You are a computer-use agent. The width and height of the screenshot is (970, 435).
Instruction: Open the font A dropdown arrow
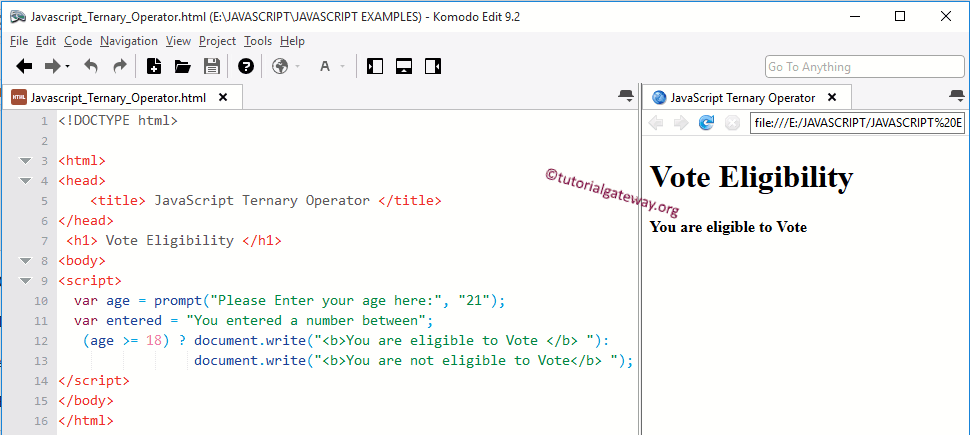(342, 66)
